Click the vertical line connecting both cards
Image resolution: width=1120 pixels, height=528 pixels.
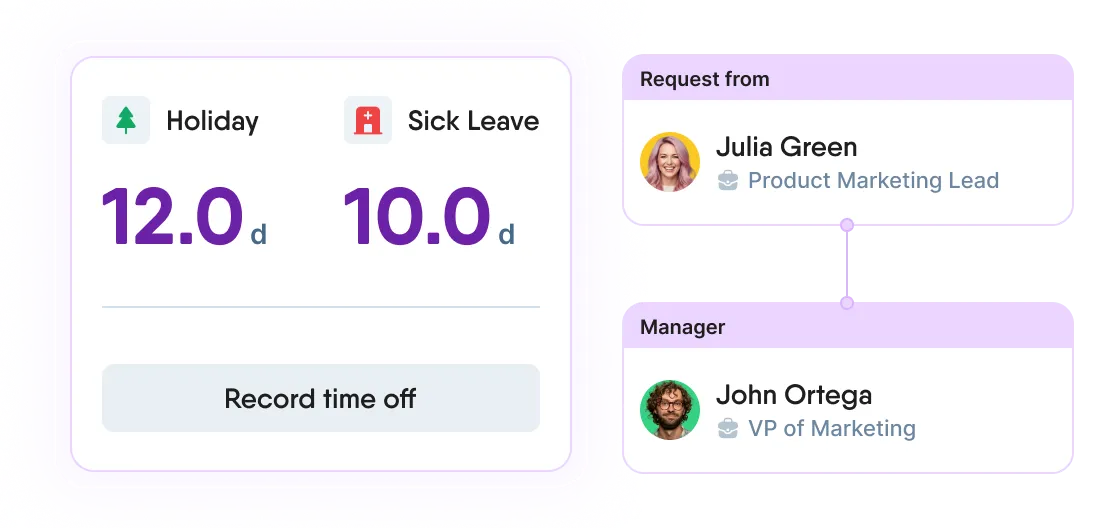click(847, 263)
